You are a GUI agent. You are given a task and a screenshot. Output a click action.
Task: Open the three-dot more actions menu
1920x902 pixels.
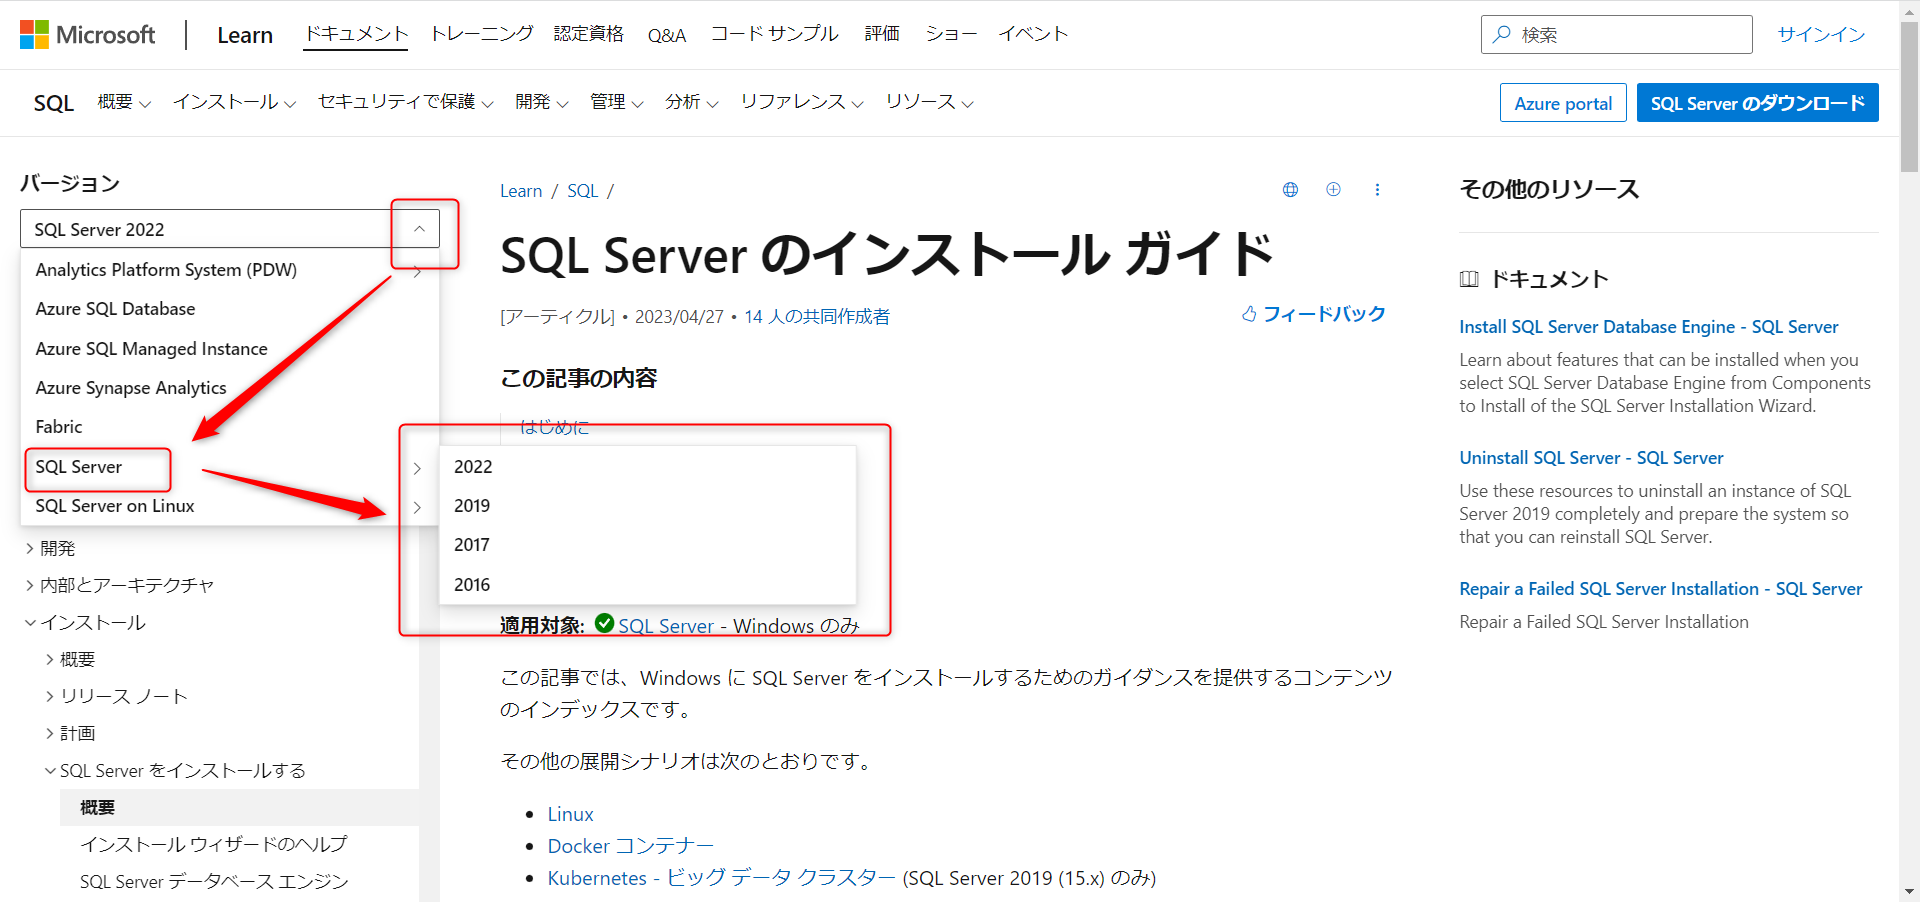click(1377, 190)
